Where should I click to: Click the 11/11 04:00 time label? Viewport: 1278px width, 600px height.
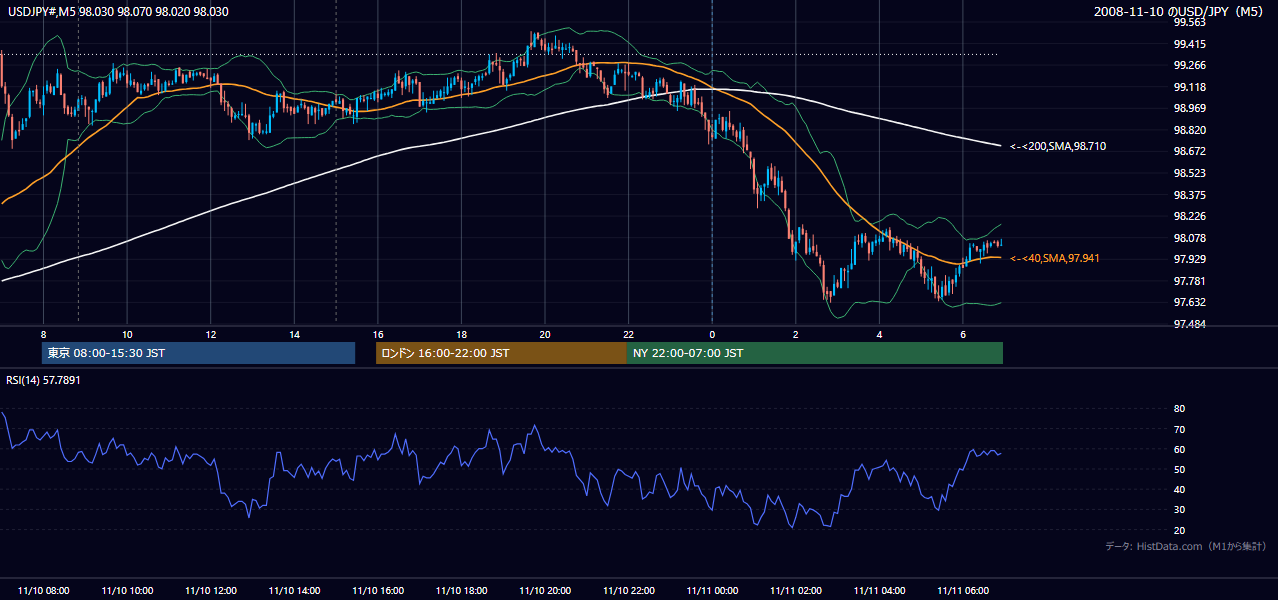tap(879, 591)
